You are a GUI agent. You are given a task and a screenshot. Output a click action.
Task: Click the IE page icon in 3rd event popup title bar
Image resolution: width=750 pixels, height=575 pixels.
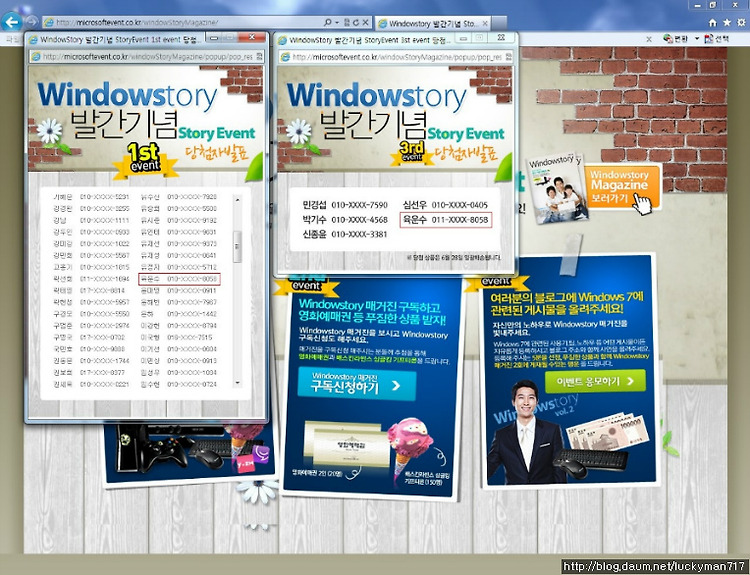point(283,40)
